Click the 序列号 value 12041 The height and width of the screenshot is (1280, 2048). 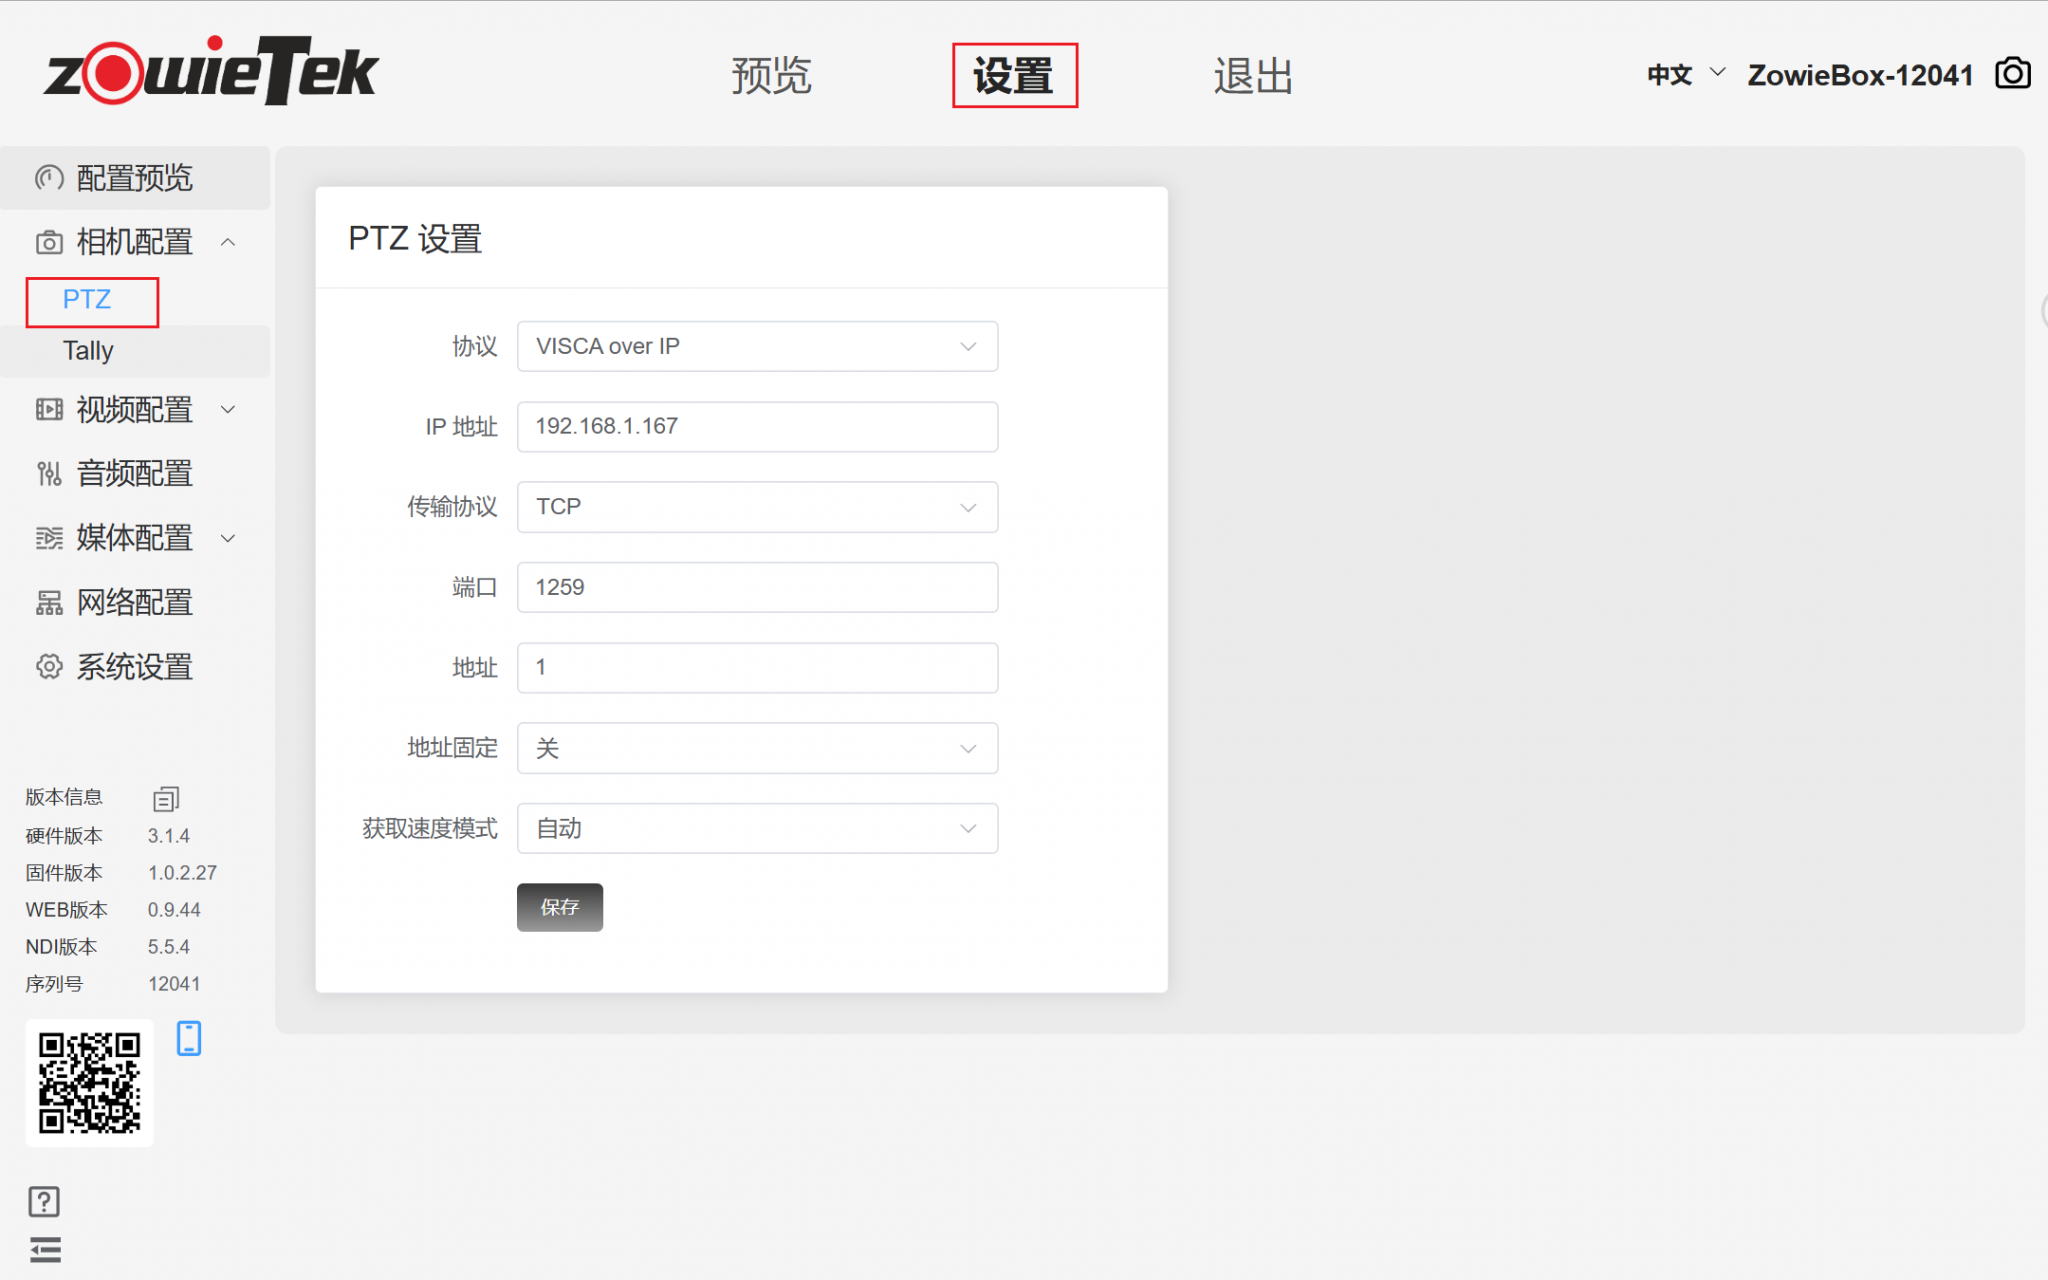(x=174, y=984)
